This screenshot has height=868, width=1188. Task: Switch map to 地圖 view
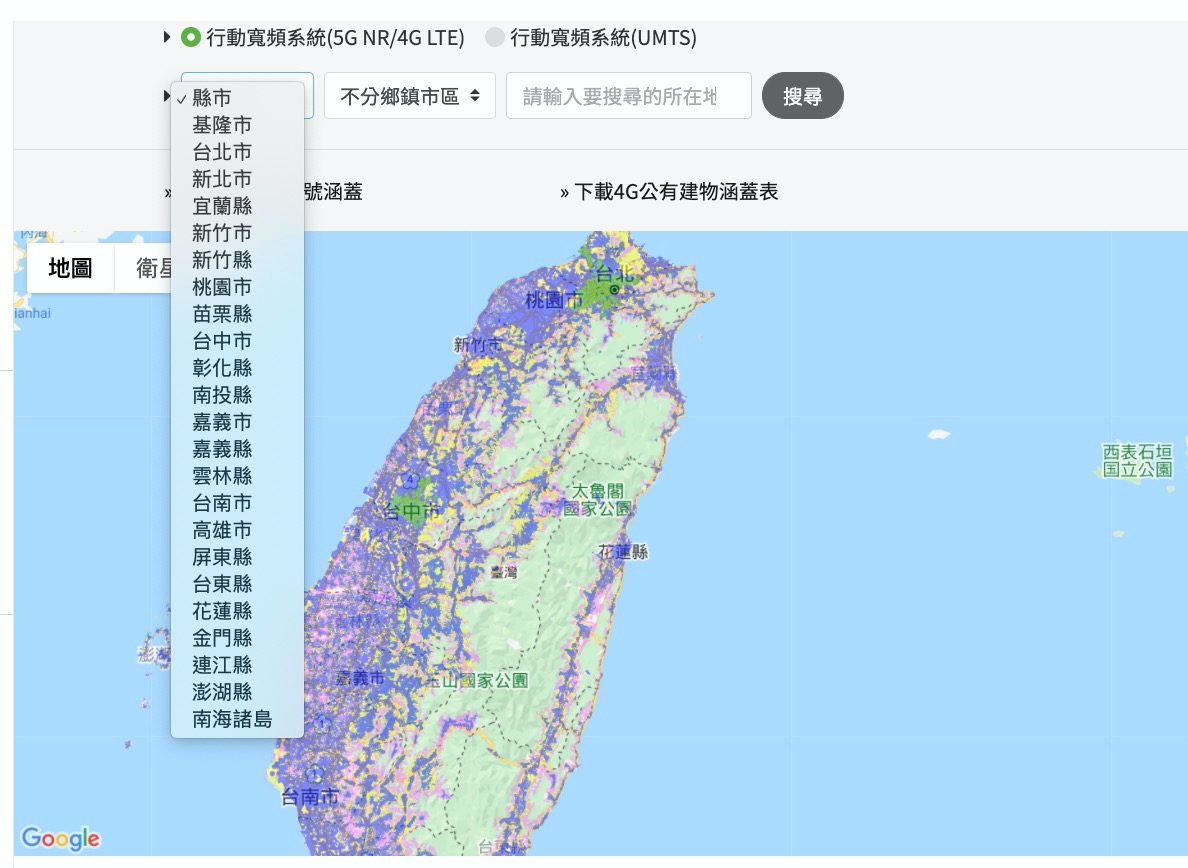click(70, 268)
